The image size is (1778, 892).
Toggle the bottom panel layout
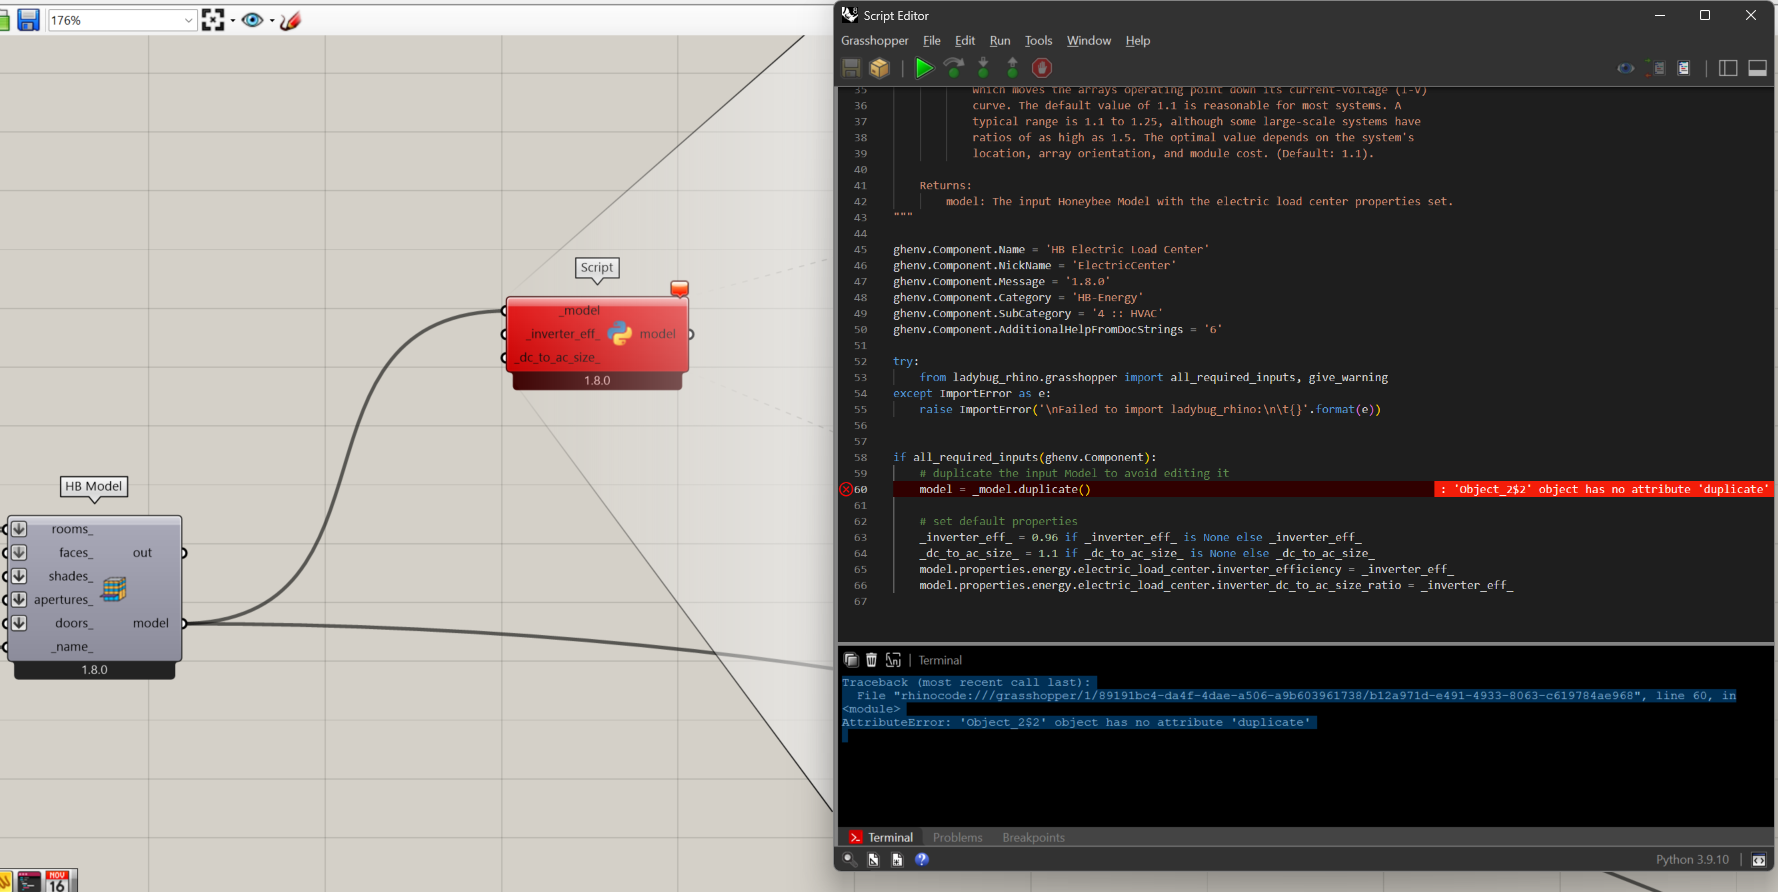pos(1757,68)
